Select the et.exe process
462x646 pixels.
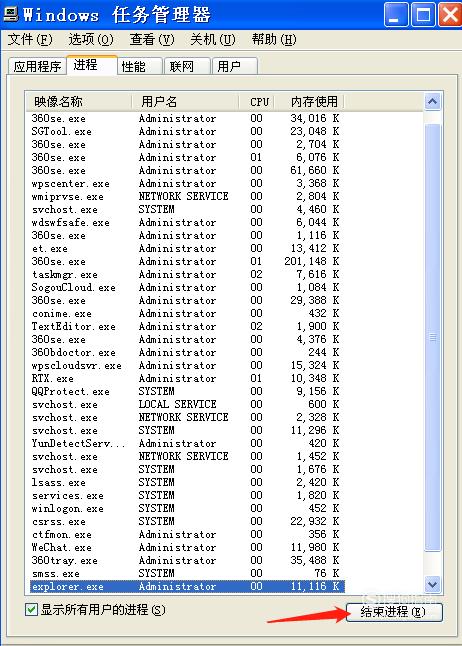click(x=187, y=248)
